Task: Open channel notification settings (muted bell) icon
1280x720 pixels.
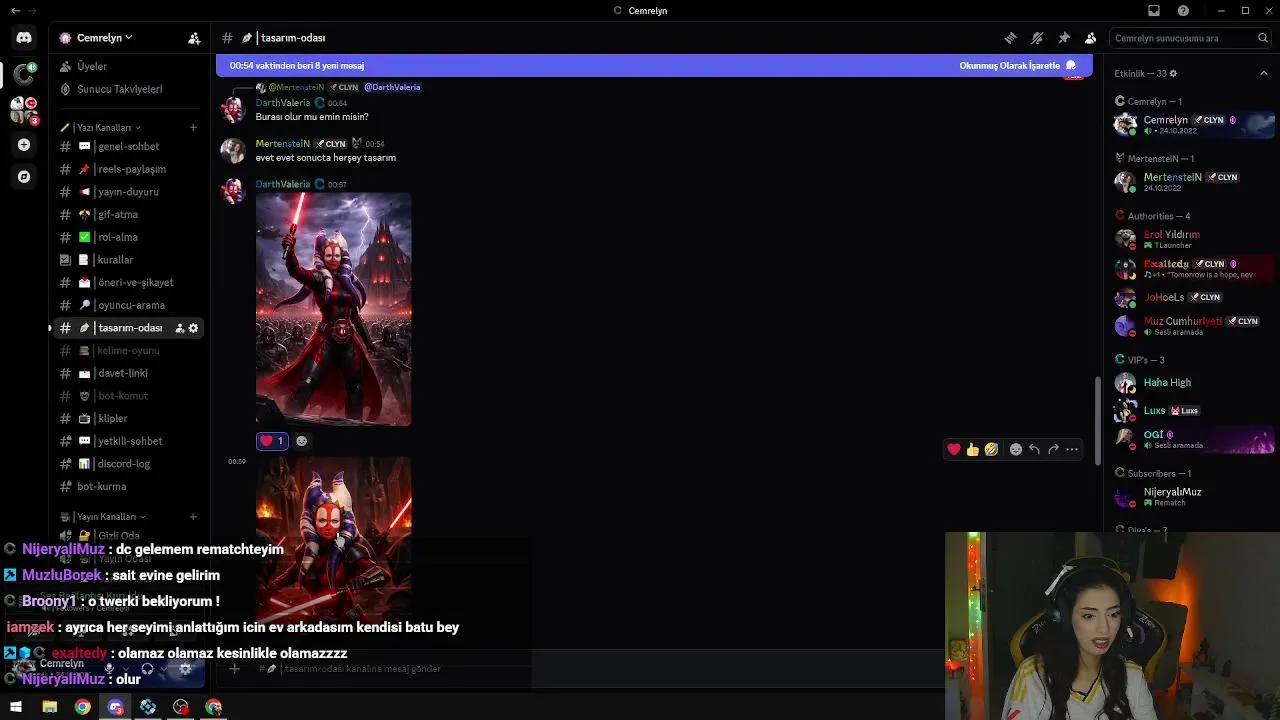Action: 1037,38
